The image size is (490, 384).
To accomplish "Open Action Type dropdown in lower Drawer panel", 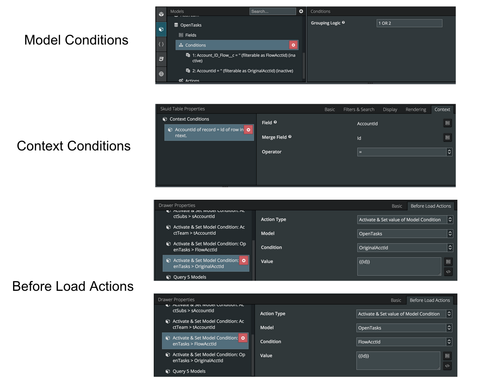I will coord(404,314).
